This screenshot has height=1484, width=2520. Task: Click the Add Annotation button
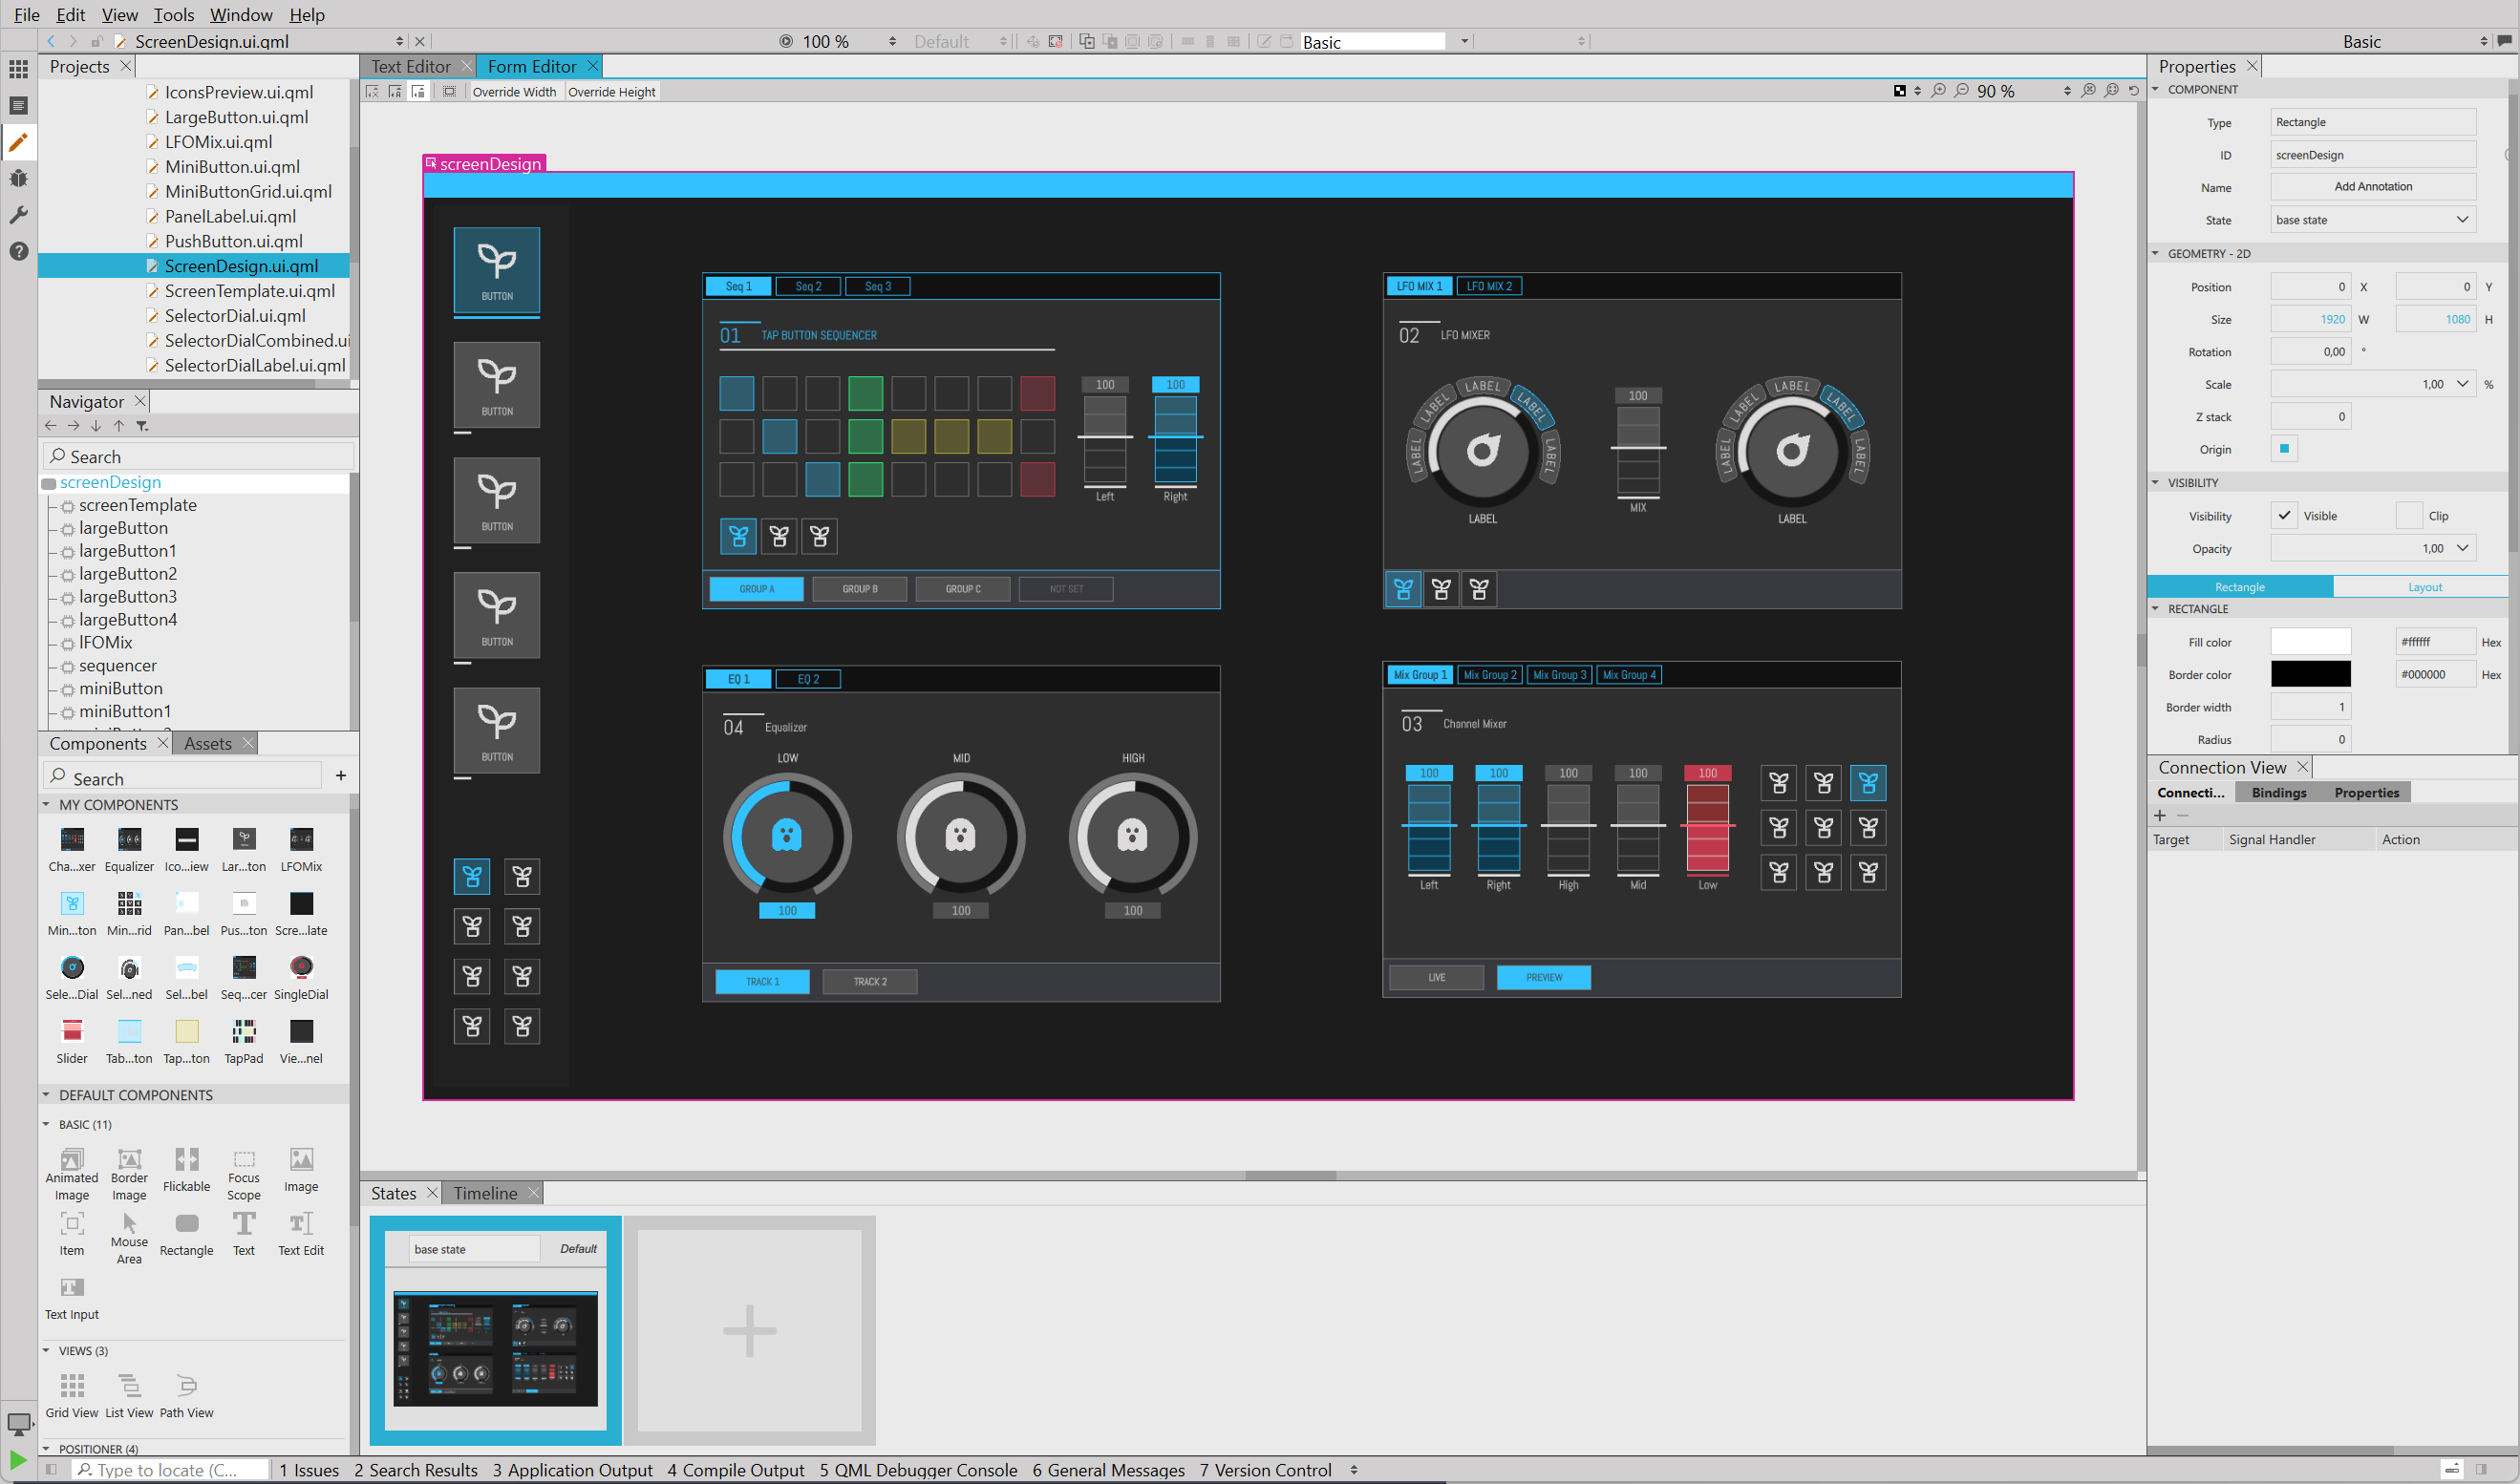coord(2372,187)
